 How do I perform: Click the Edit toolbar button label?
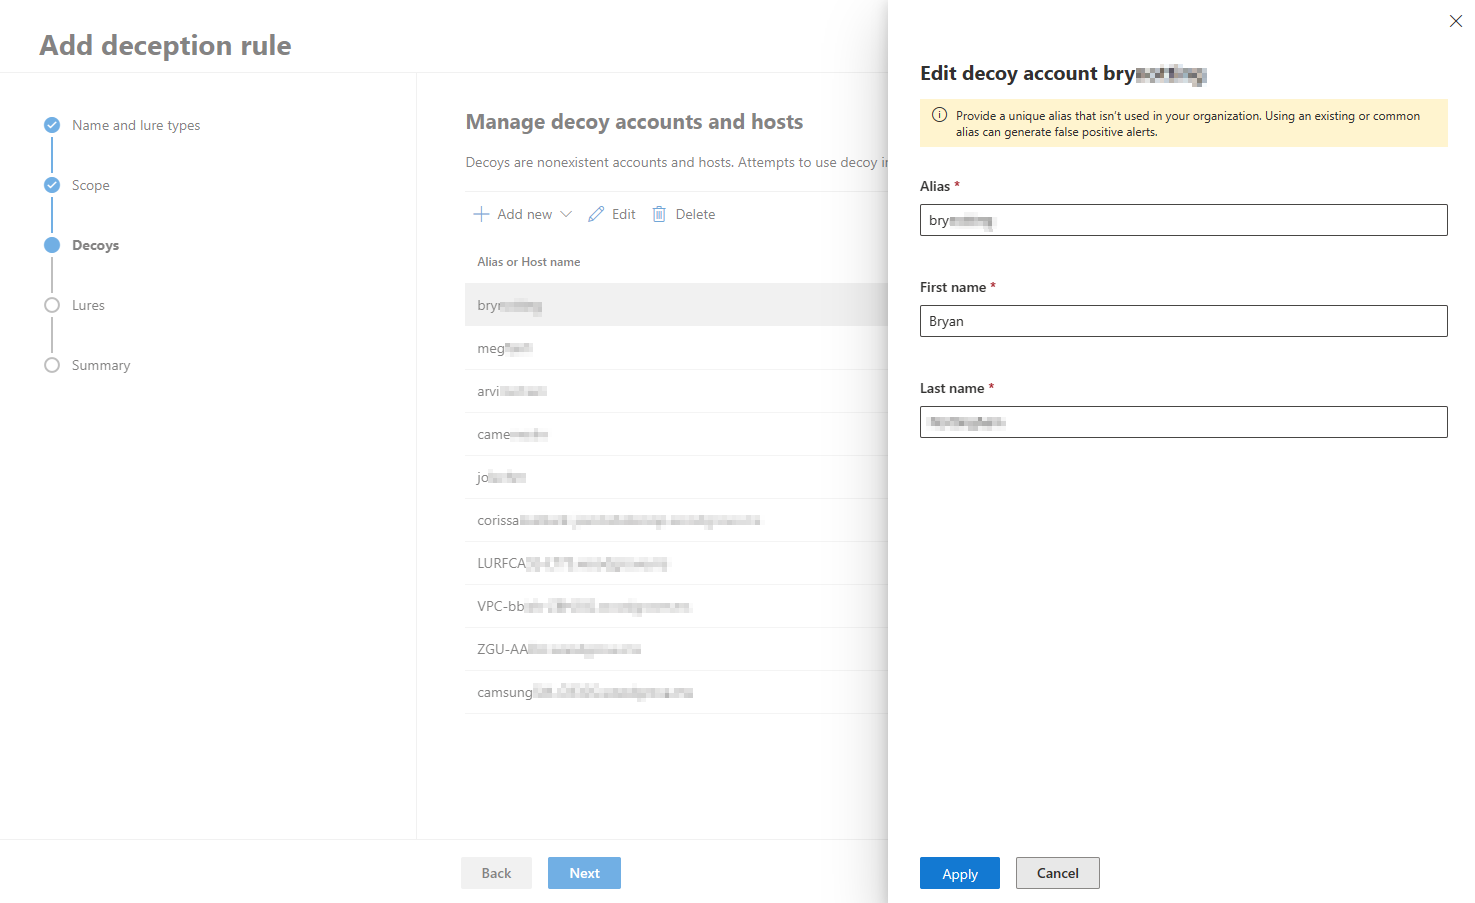pos(624,214)
